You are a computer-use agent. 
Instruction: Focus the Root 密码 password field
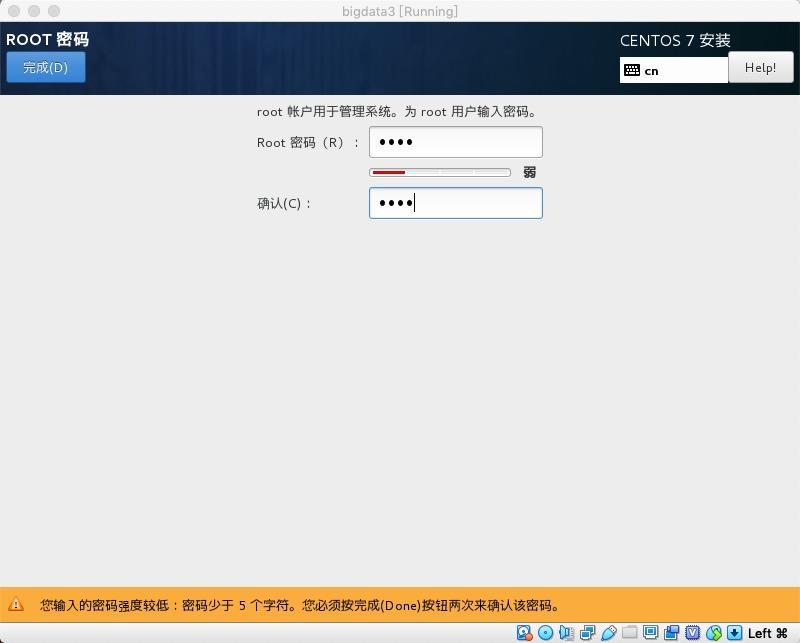pos(456,142)
